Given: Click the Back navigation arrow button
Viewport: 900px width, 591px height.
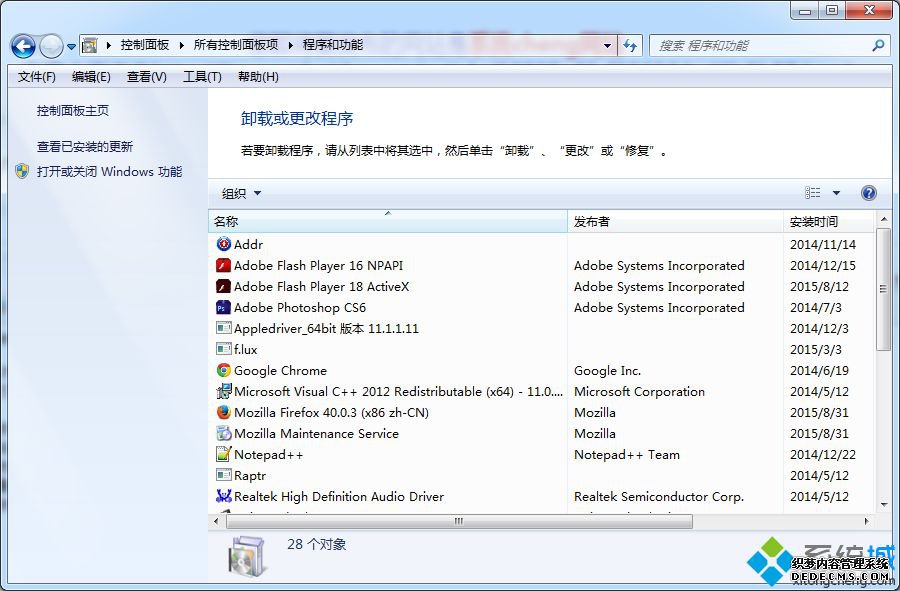Looking at the screenshot, I should [x=24, y=46].
